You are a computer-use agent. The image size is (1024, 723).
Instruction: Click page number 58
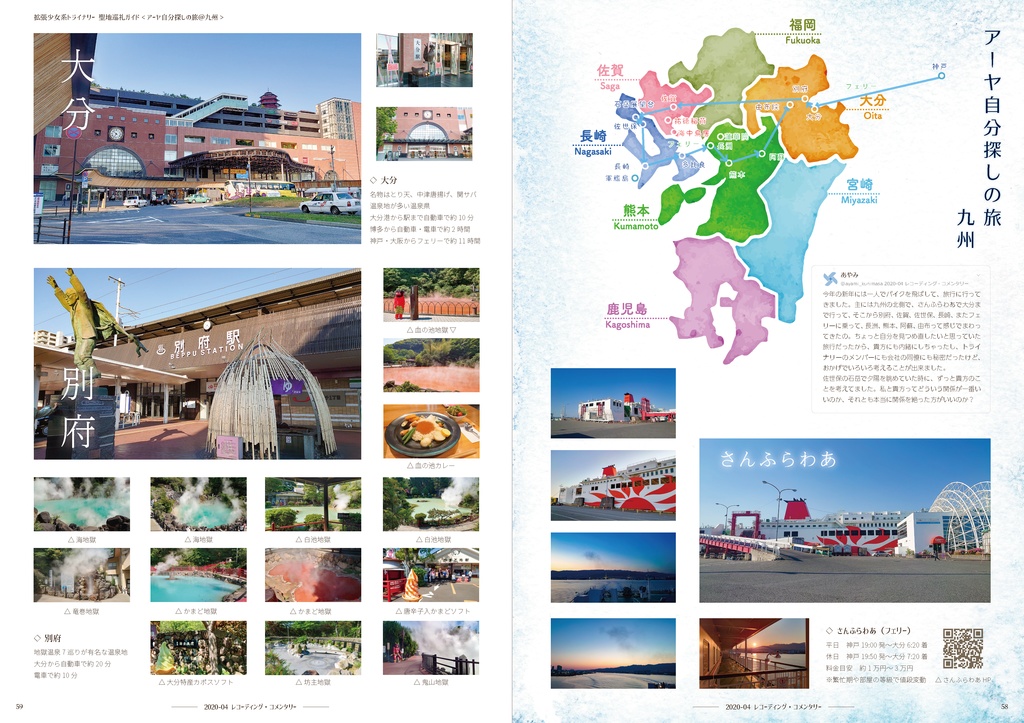(x=1004, y=707)
